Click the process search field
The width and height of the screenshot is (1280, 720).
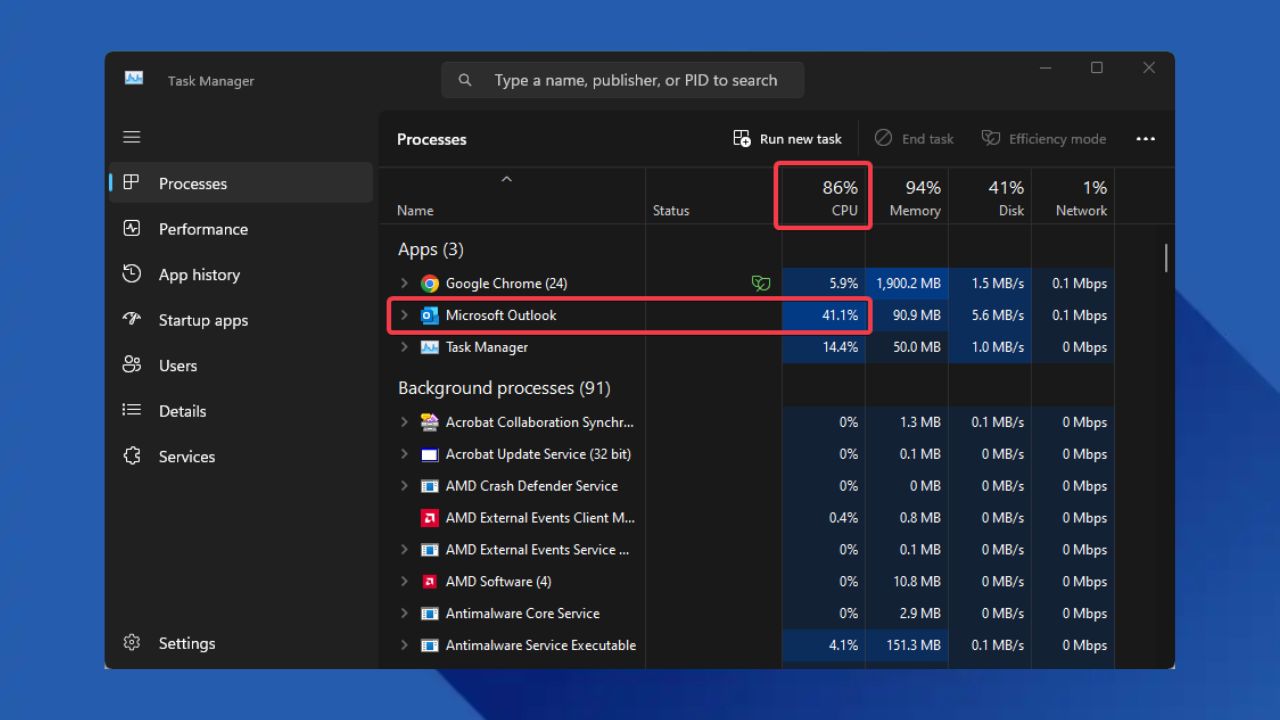coord(622,80)
